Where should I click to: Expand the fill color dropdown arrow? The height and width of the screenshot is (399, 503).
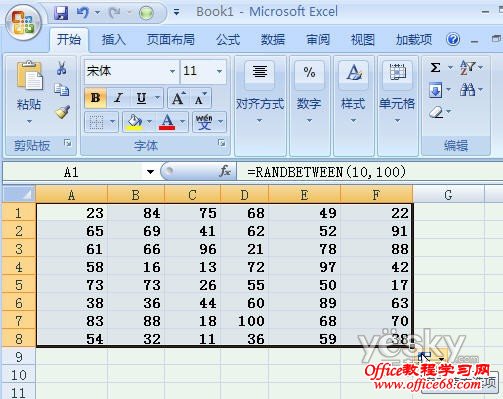pyautogui.click(x=149, y=122)
